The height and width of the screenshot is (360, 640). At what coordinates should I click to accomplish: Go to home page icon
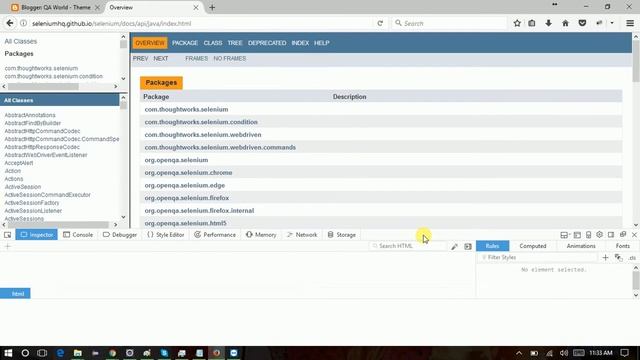click(565, 23)
